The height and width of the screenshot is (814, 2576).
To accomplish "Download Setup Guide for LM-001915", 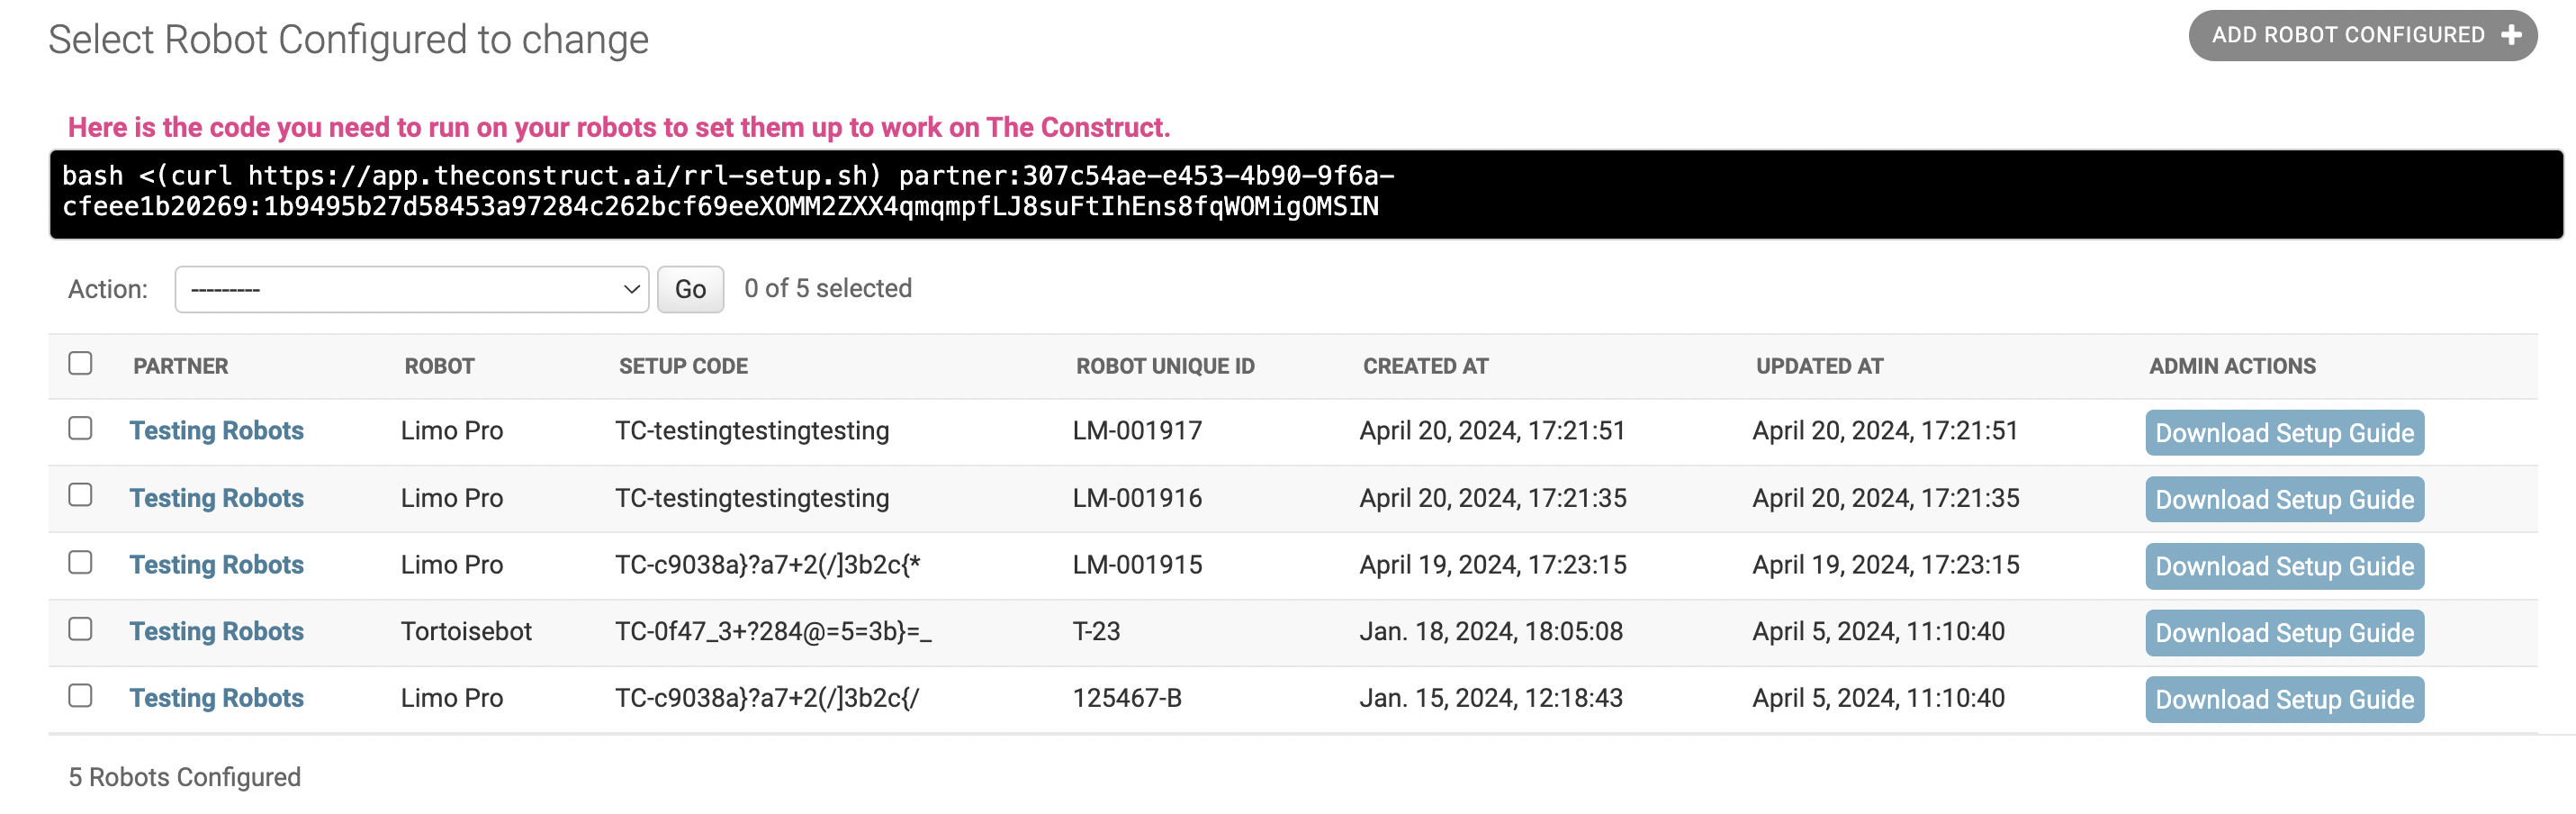I will [2284, 566].
